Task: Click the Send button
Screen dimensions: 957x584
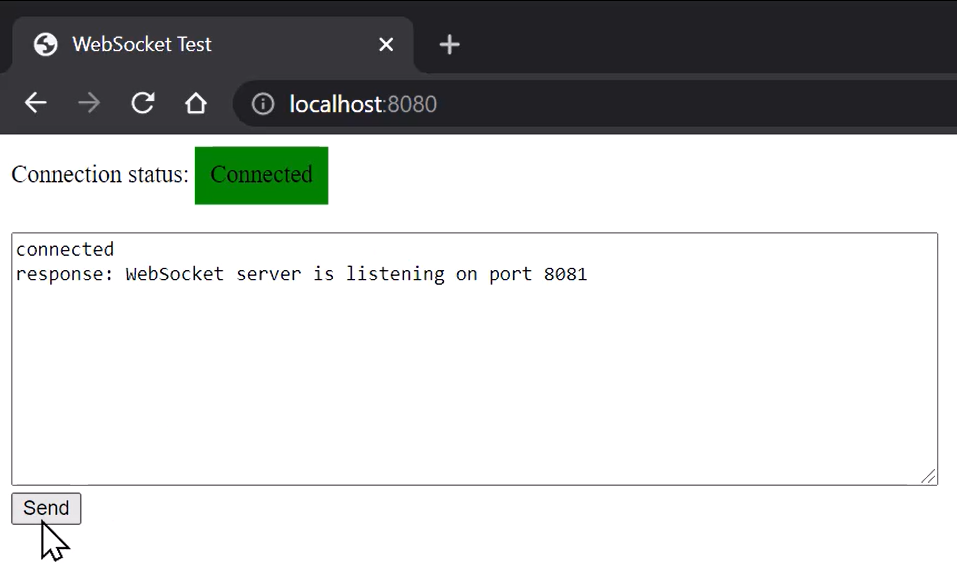Action: (46, 508)
